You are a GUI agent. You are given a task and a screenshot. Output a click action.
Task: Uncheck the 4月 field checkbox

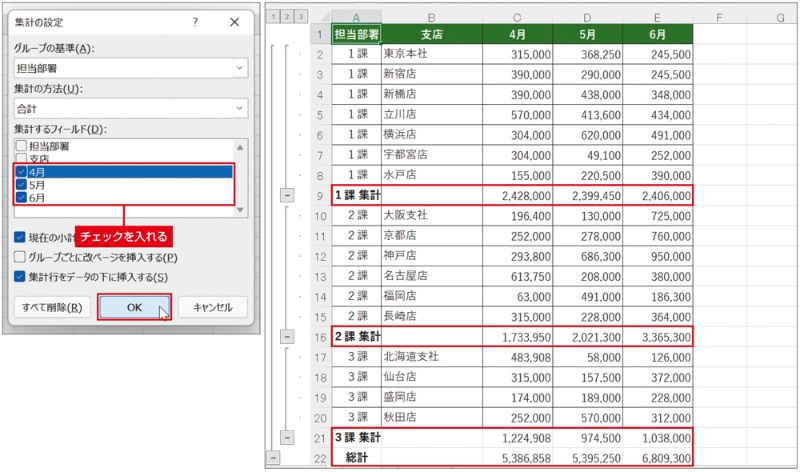[x=21, y=172]
